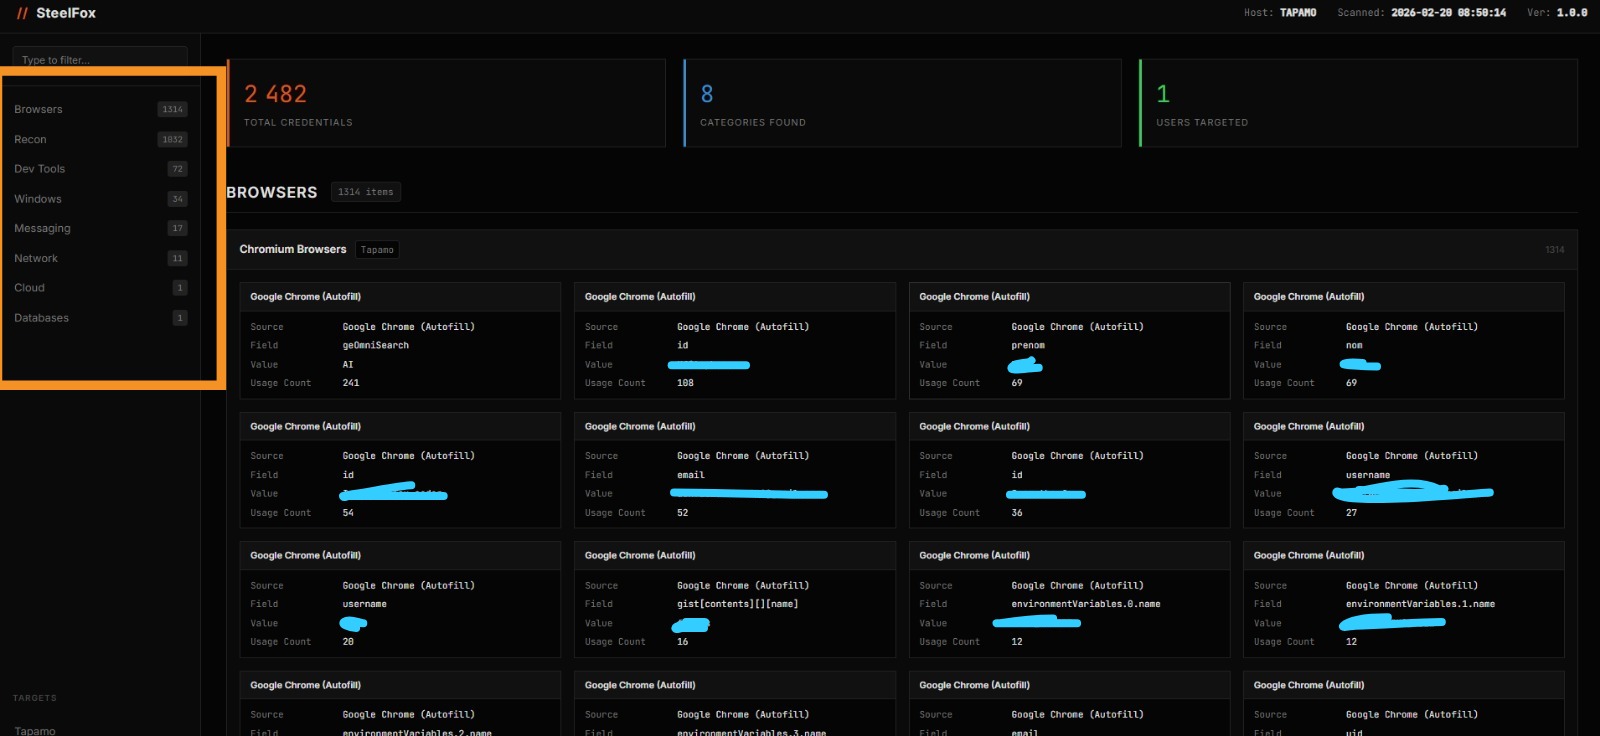Open the prenom autofill entry card

[1069, 341]
